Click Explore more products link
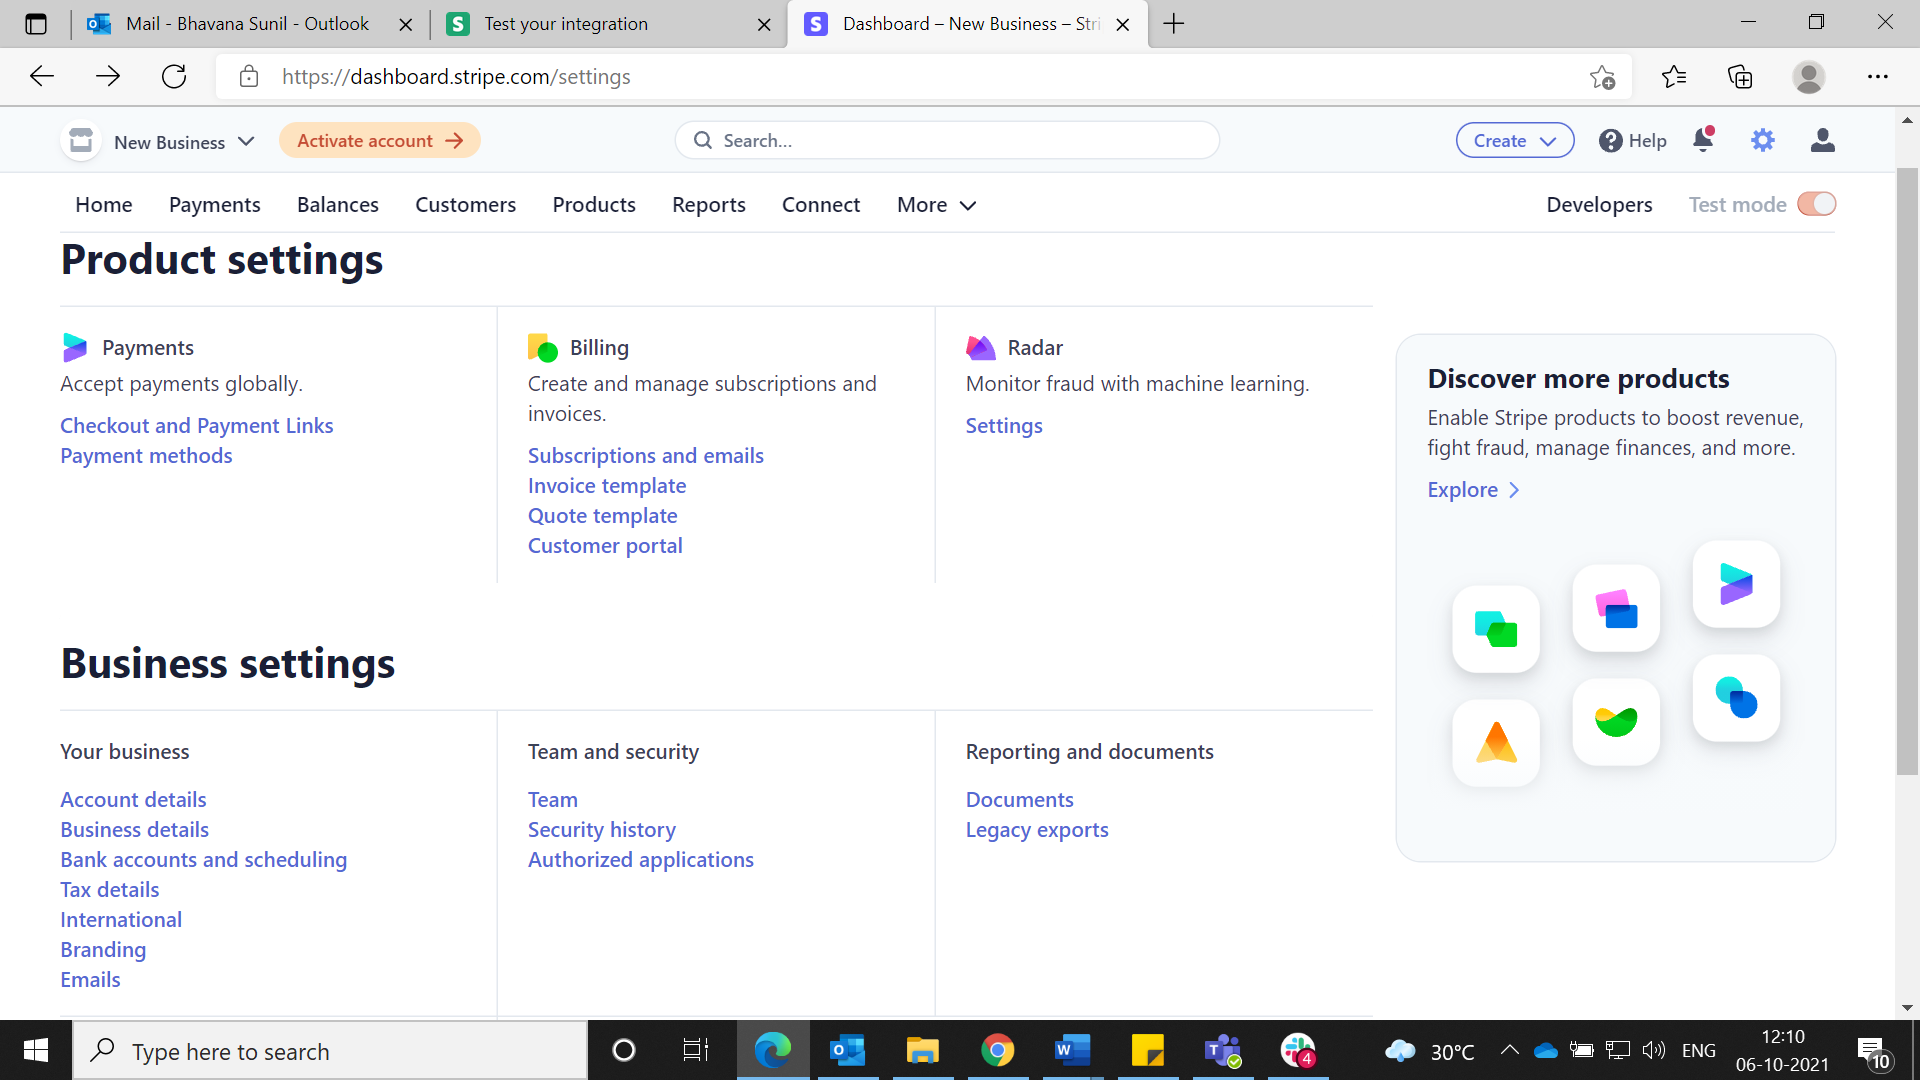The width and height of the screenshot is (1920, 1080). click(1473, 490)
